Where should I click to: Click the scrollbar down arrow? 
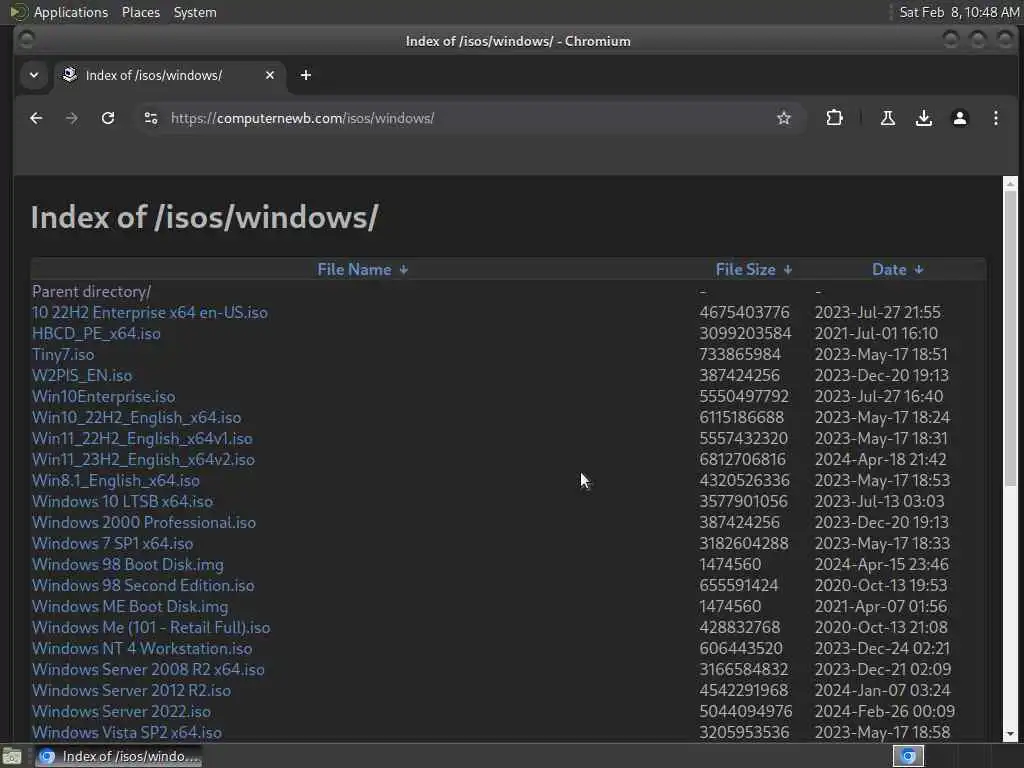[1010, 735]
